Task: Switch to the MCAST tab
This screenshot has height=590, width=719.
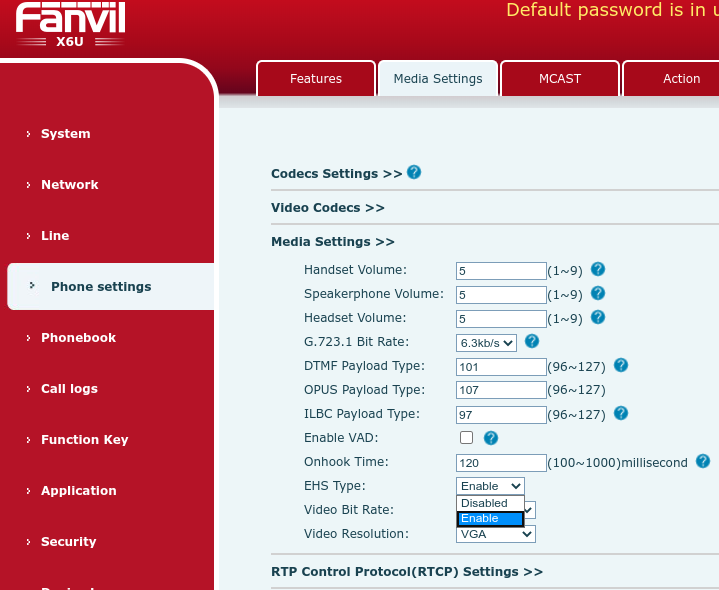Action: [560, 78]
